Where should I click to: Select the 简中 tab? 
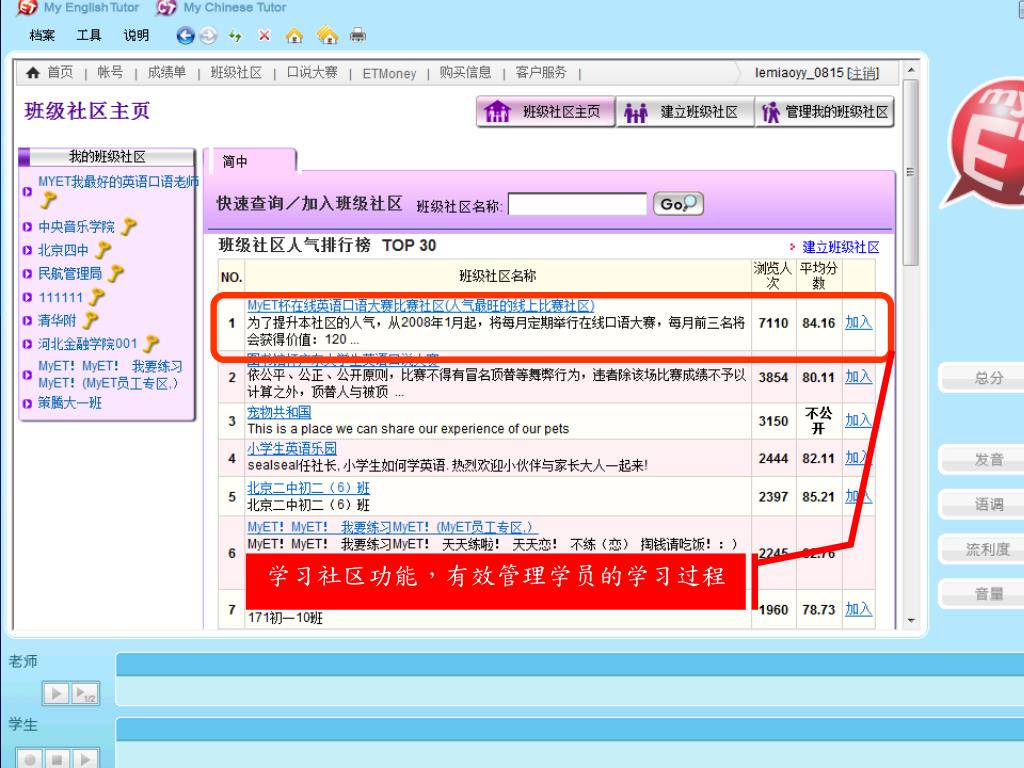click(x=250, y=161)
